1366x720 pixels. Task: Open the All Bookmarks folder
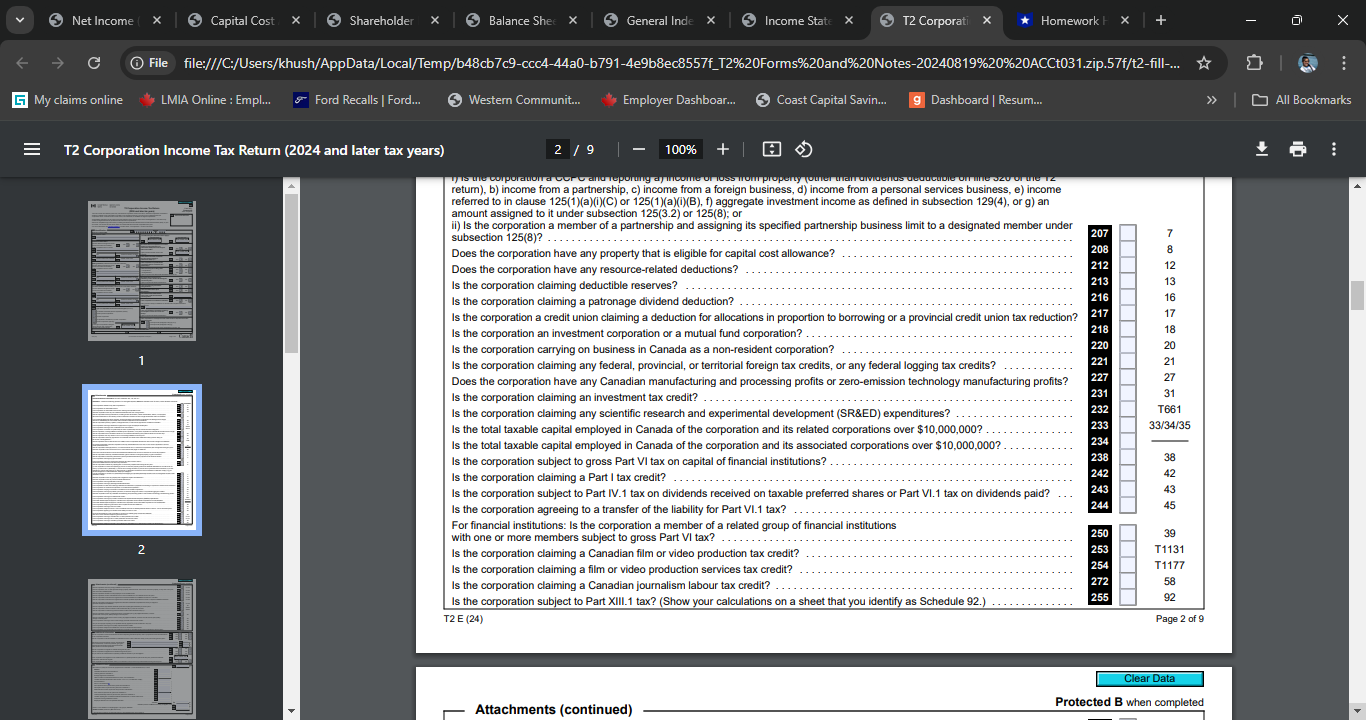point(1303,100)
